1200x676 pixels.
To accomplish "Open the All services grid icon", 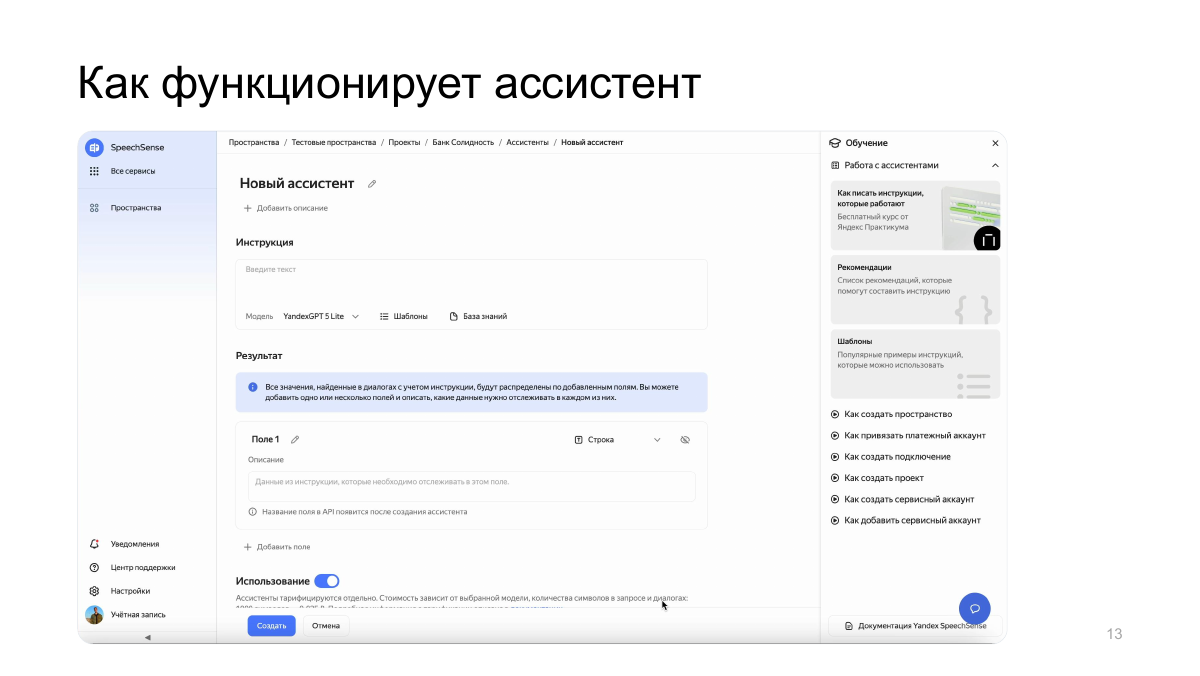I will point(94,171).
